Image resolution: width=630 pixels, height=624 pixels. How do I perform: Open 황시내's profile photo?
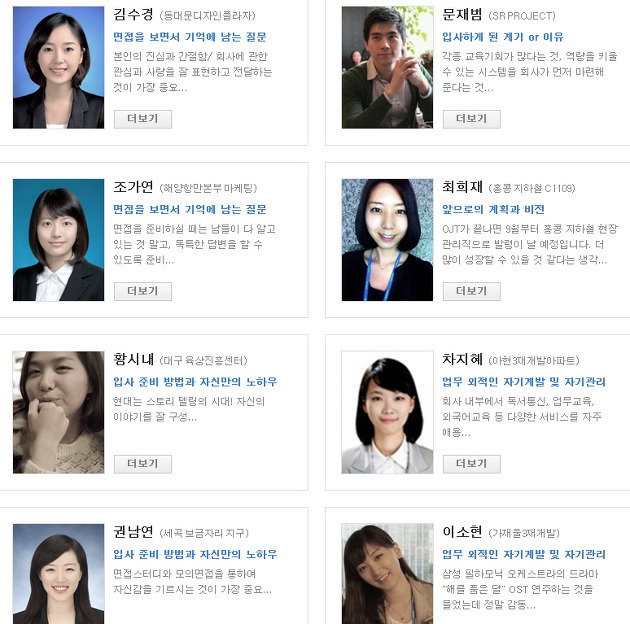pyautogui.click(x=58, y=412)
